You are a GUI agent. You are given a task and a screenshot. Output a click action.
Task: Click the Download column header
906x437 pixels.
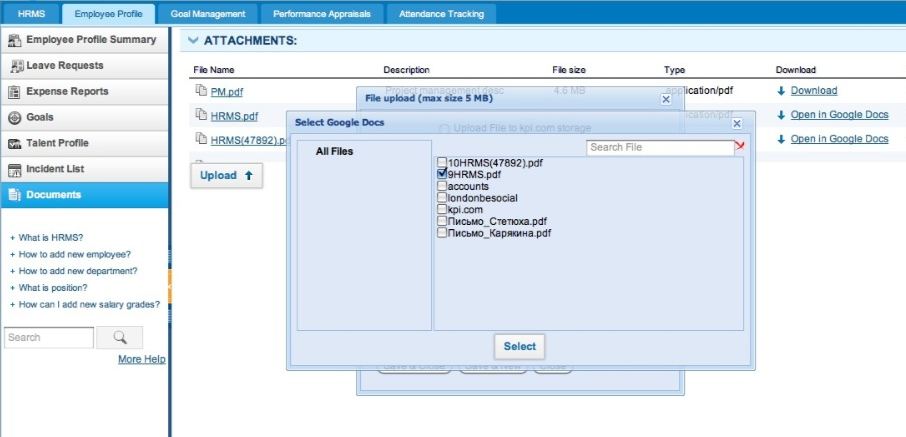pos(796,70)
